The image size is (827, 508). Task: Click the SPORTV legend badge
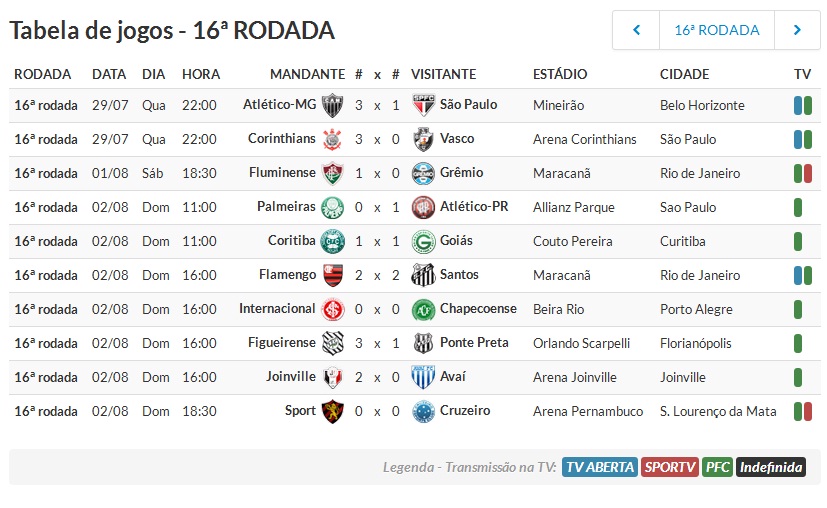coord(669,467)
